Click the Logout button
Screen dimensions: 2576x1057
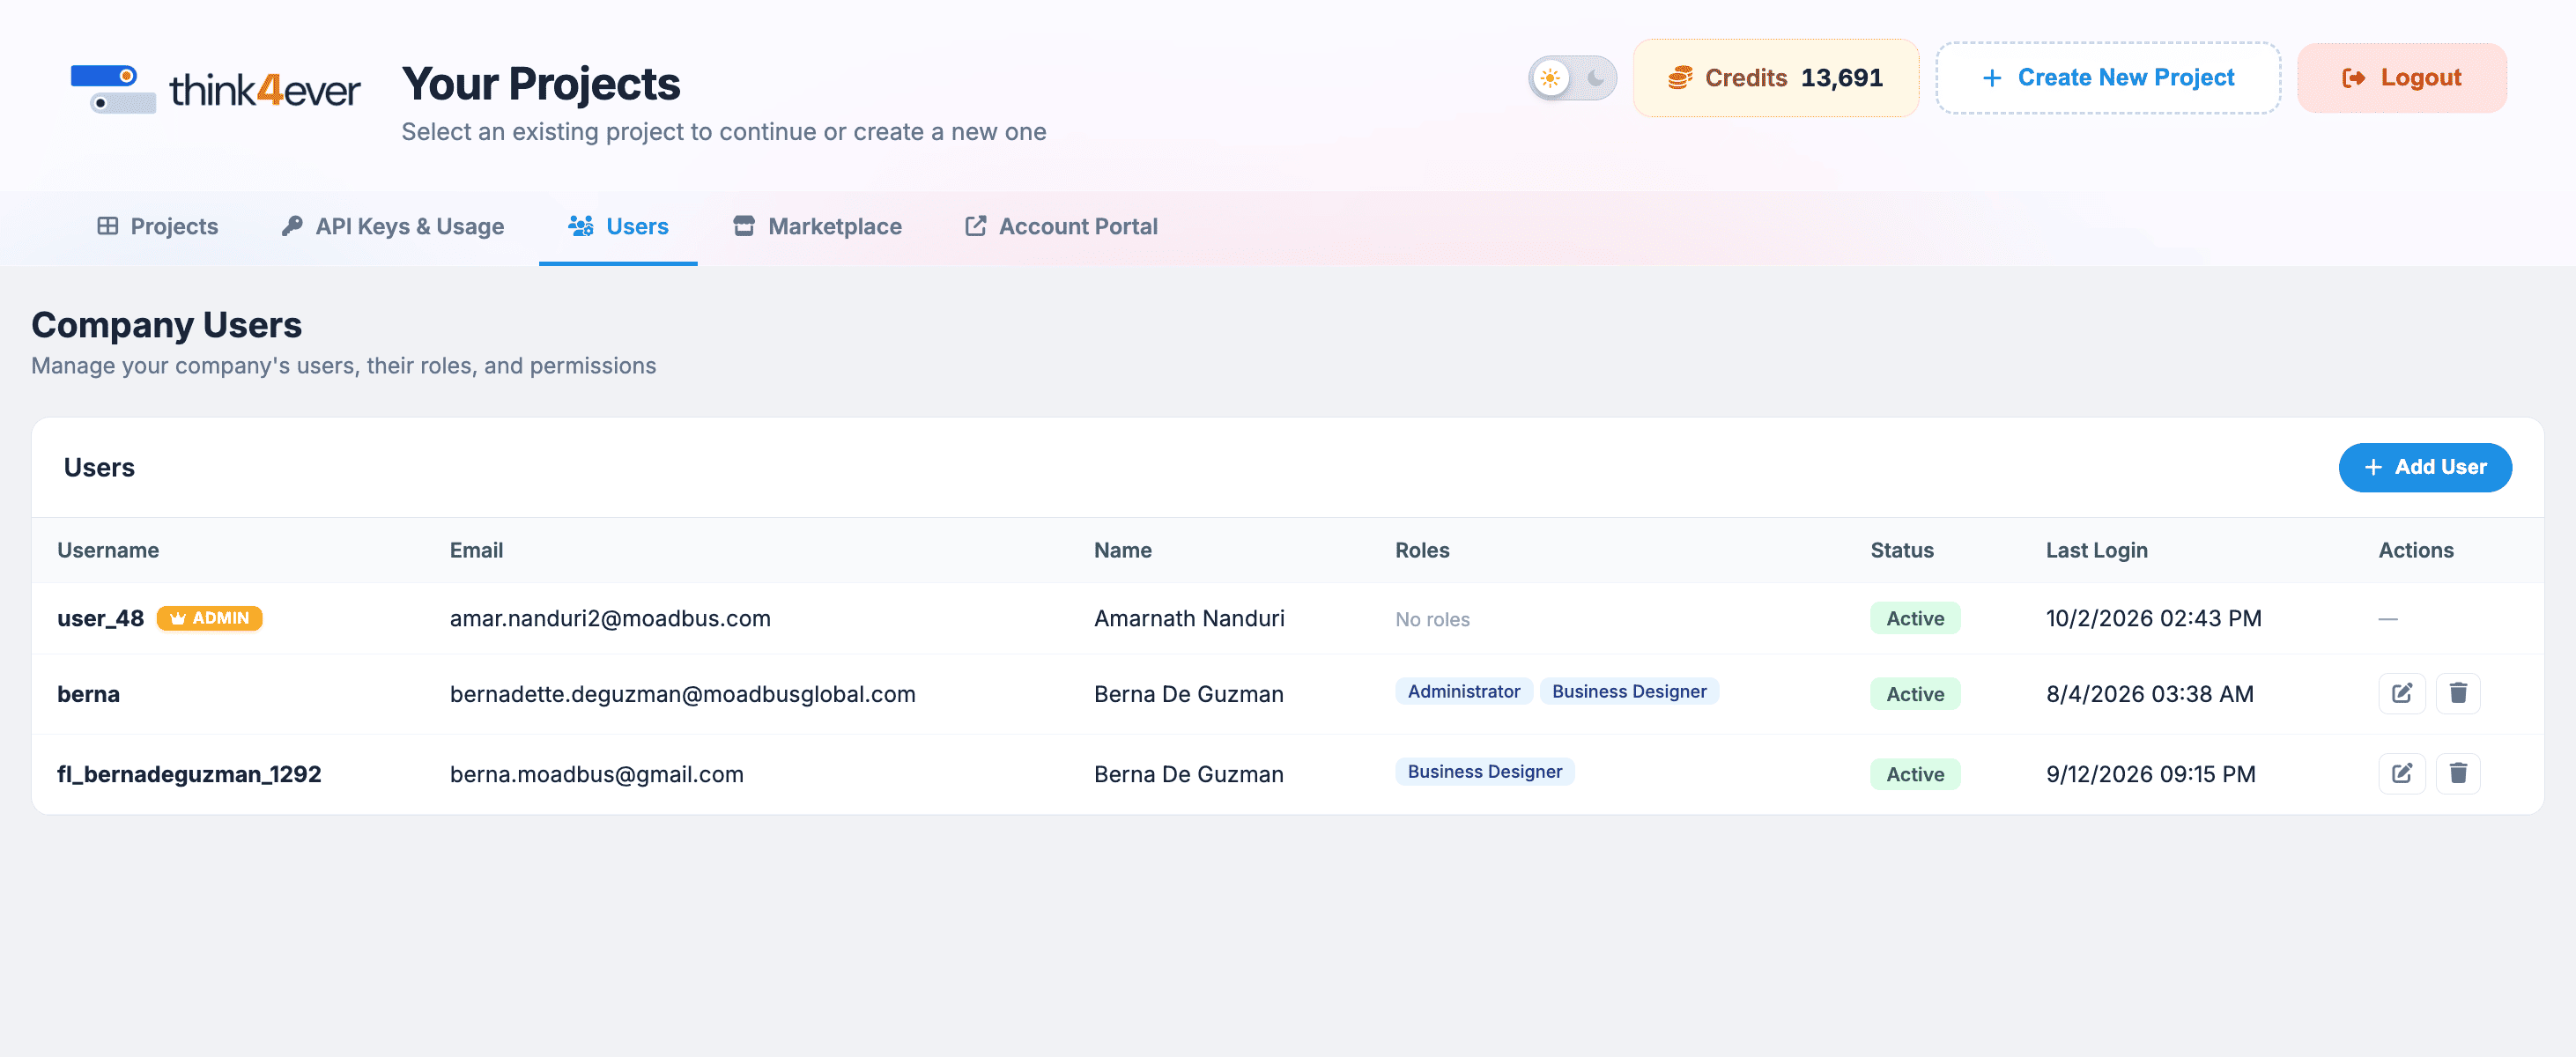(x=2401, y=78)
